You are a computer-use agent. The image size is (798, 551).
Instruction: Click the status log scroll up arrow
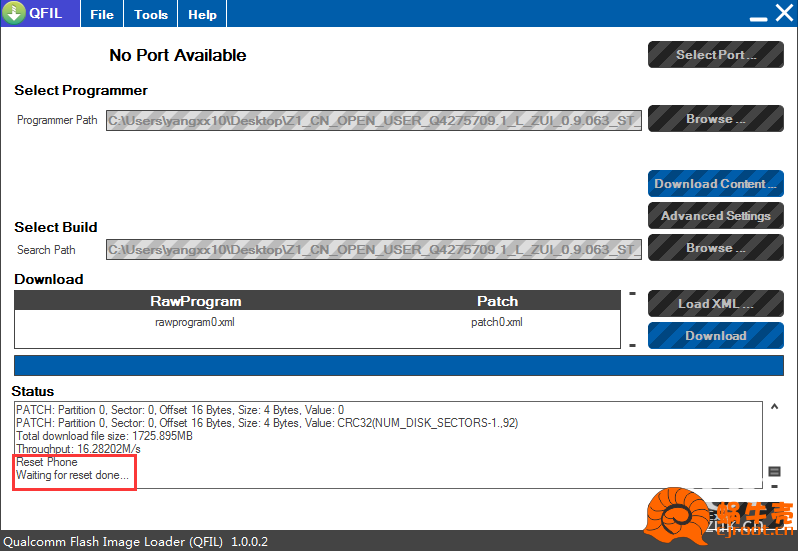[x=774, y=407]
